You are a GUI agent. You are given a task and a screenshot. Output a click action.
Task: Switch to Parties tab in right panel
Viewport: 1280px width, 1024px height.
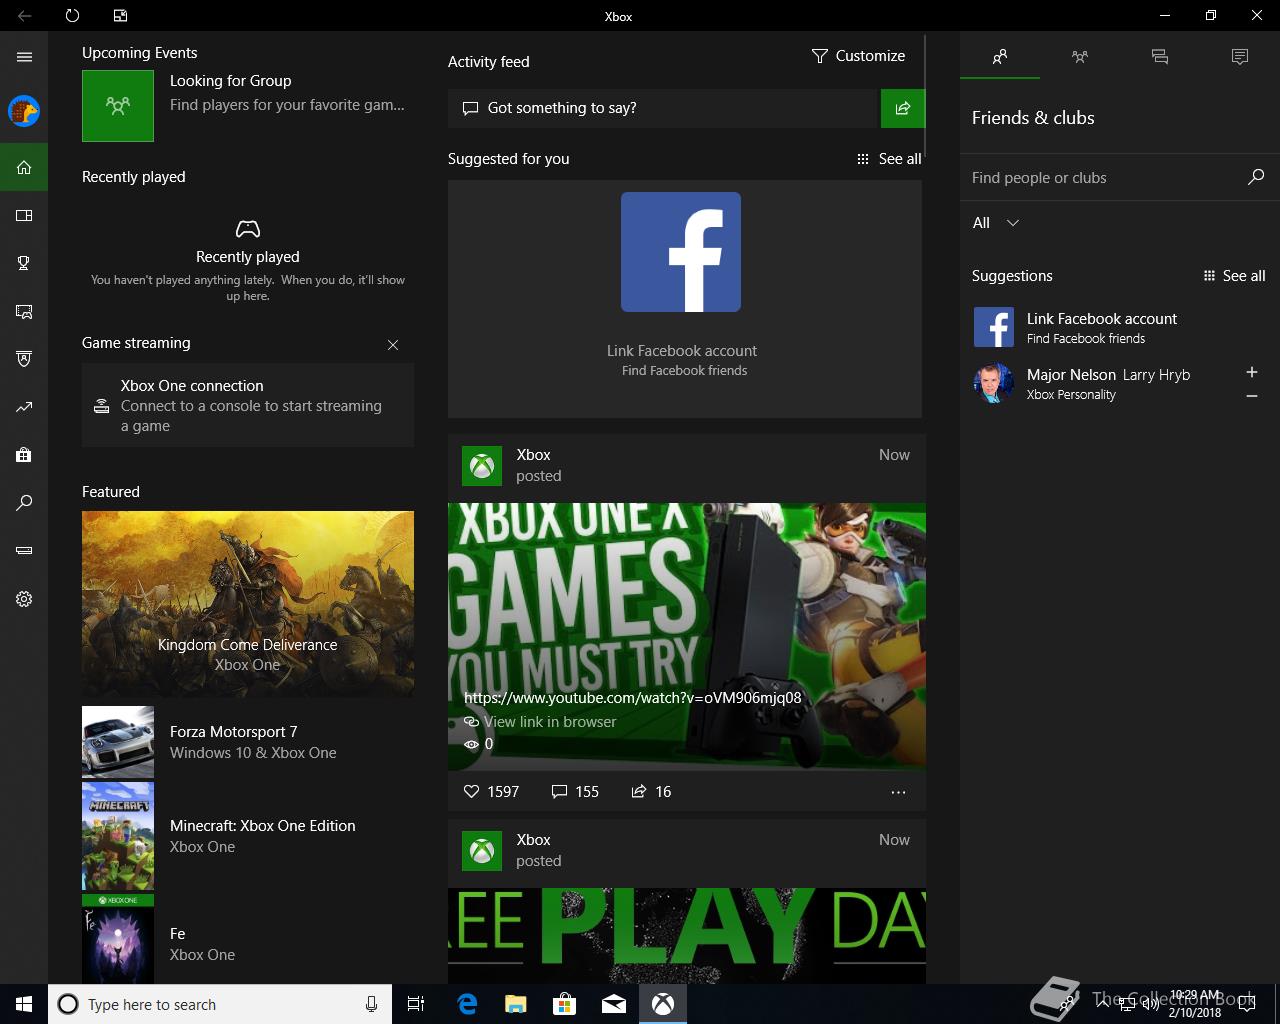(x=1080, y=57)
